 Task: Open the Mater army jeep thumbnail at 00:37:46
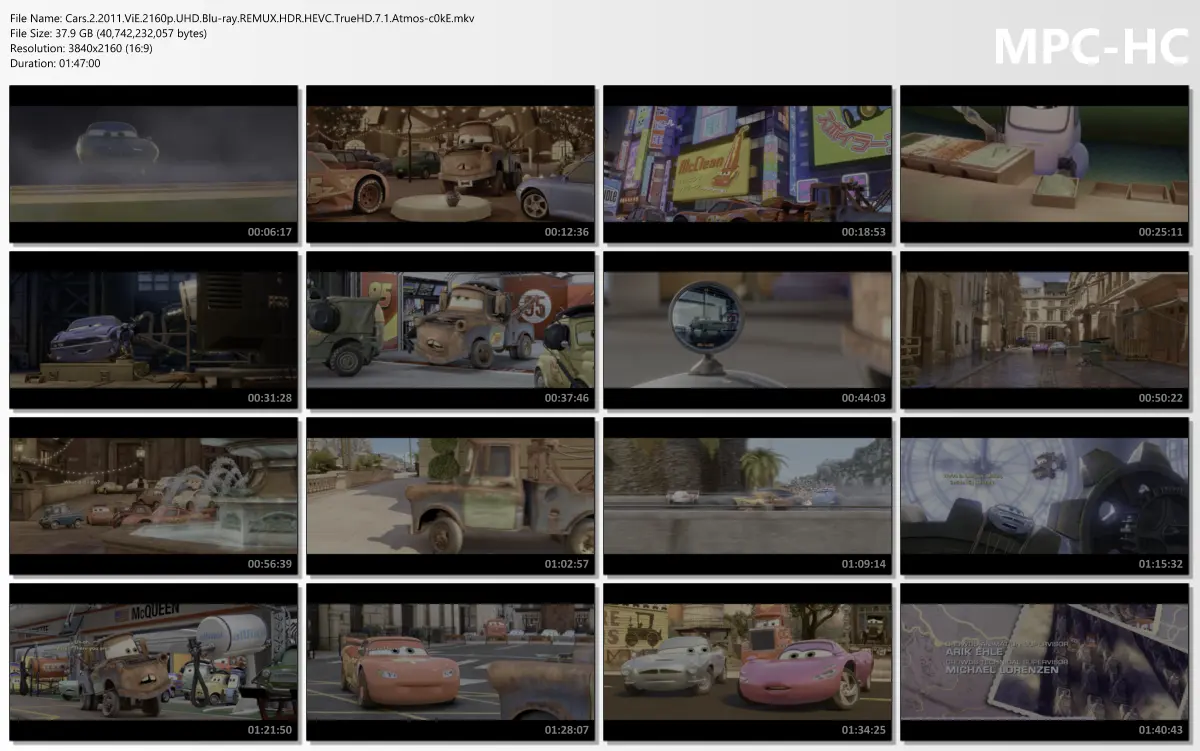click(450, 331)
